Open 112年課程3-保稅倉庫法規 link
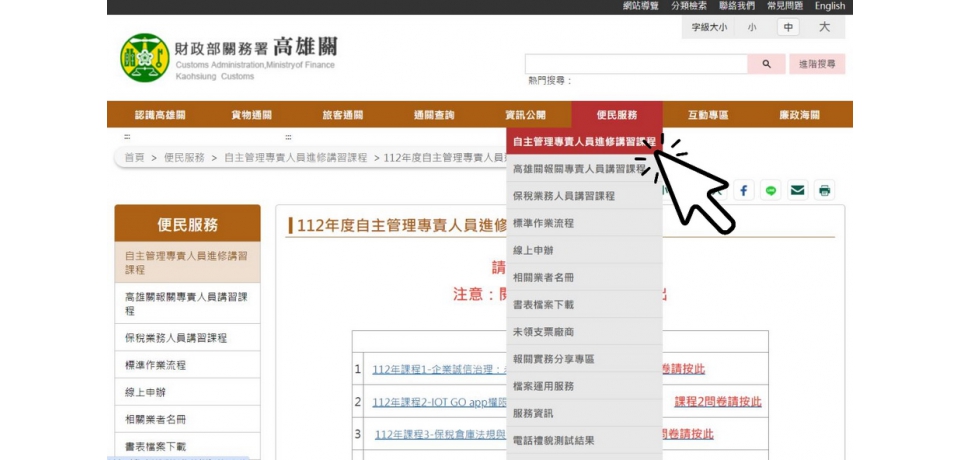The width and height of the screenshot is (960, 460). point(441,434)
